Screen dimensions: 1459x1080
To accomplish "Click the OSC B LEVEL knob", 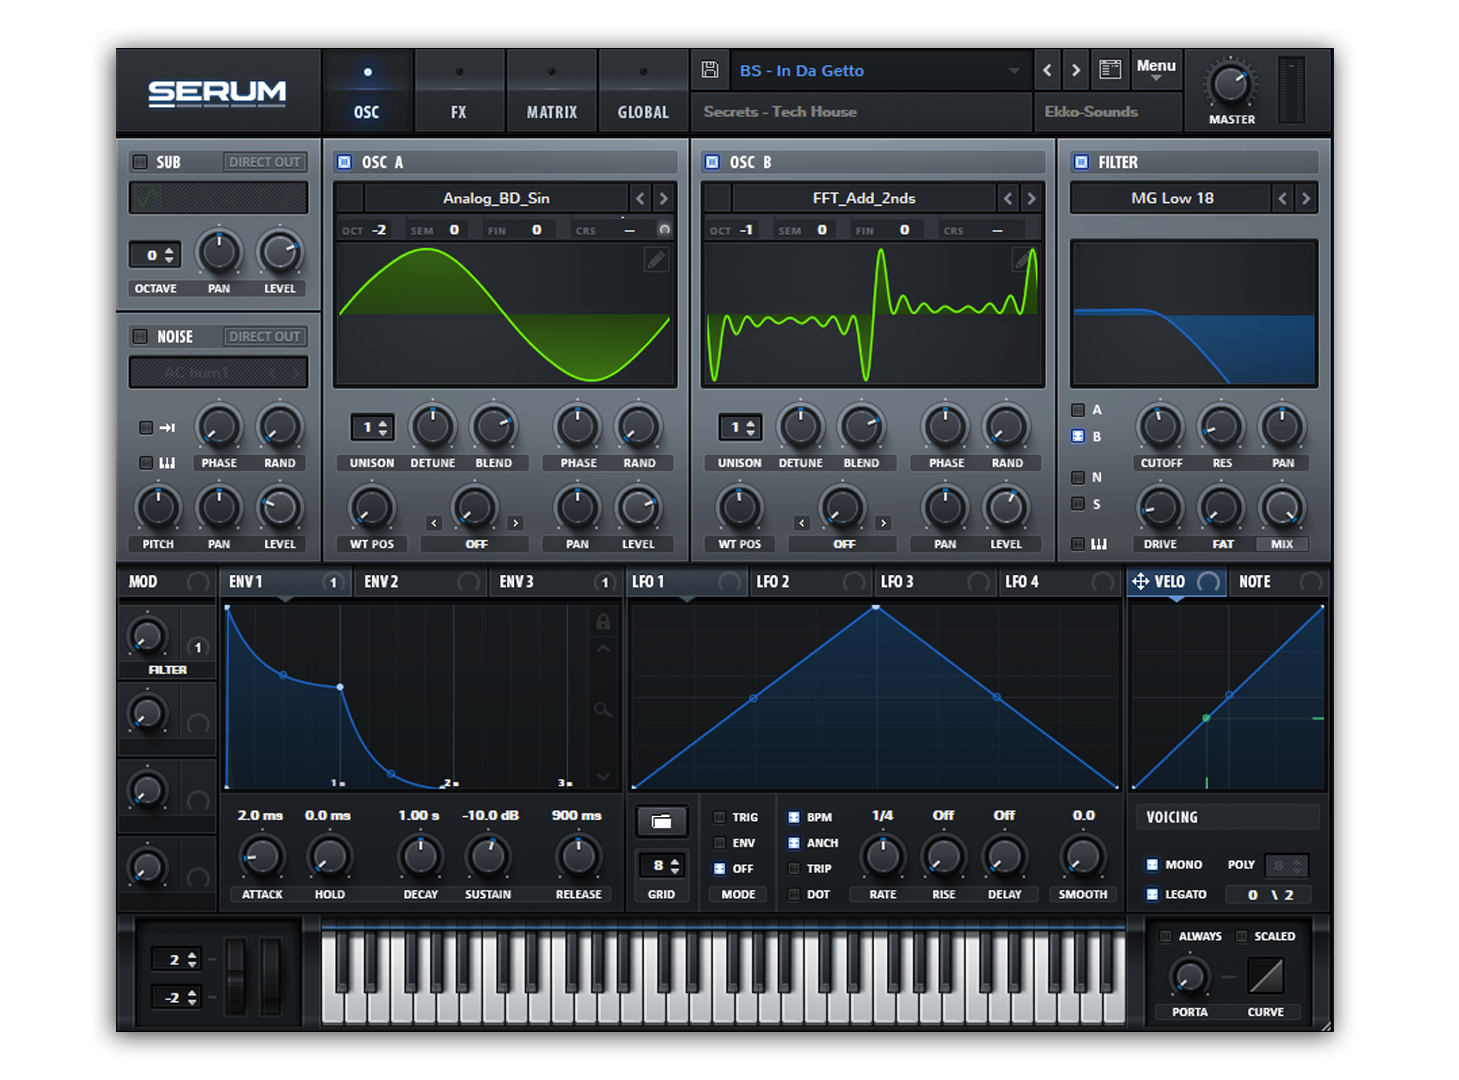I will tap(1006, 508).
